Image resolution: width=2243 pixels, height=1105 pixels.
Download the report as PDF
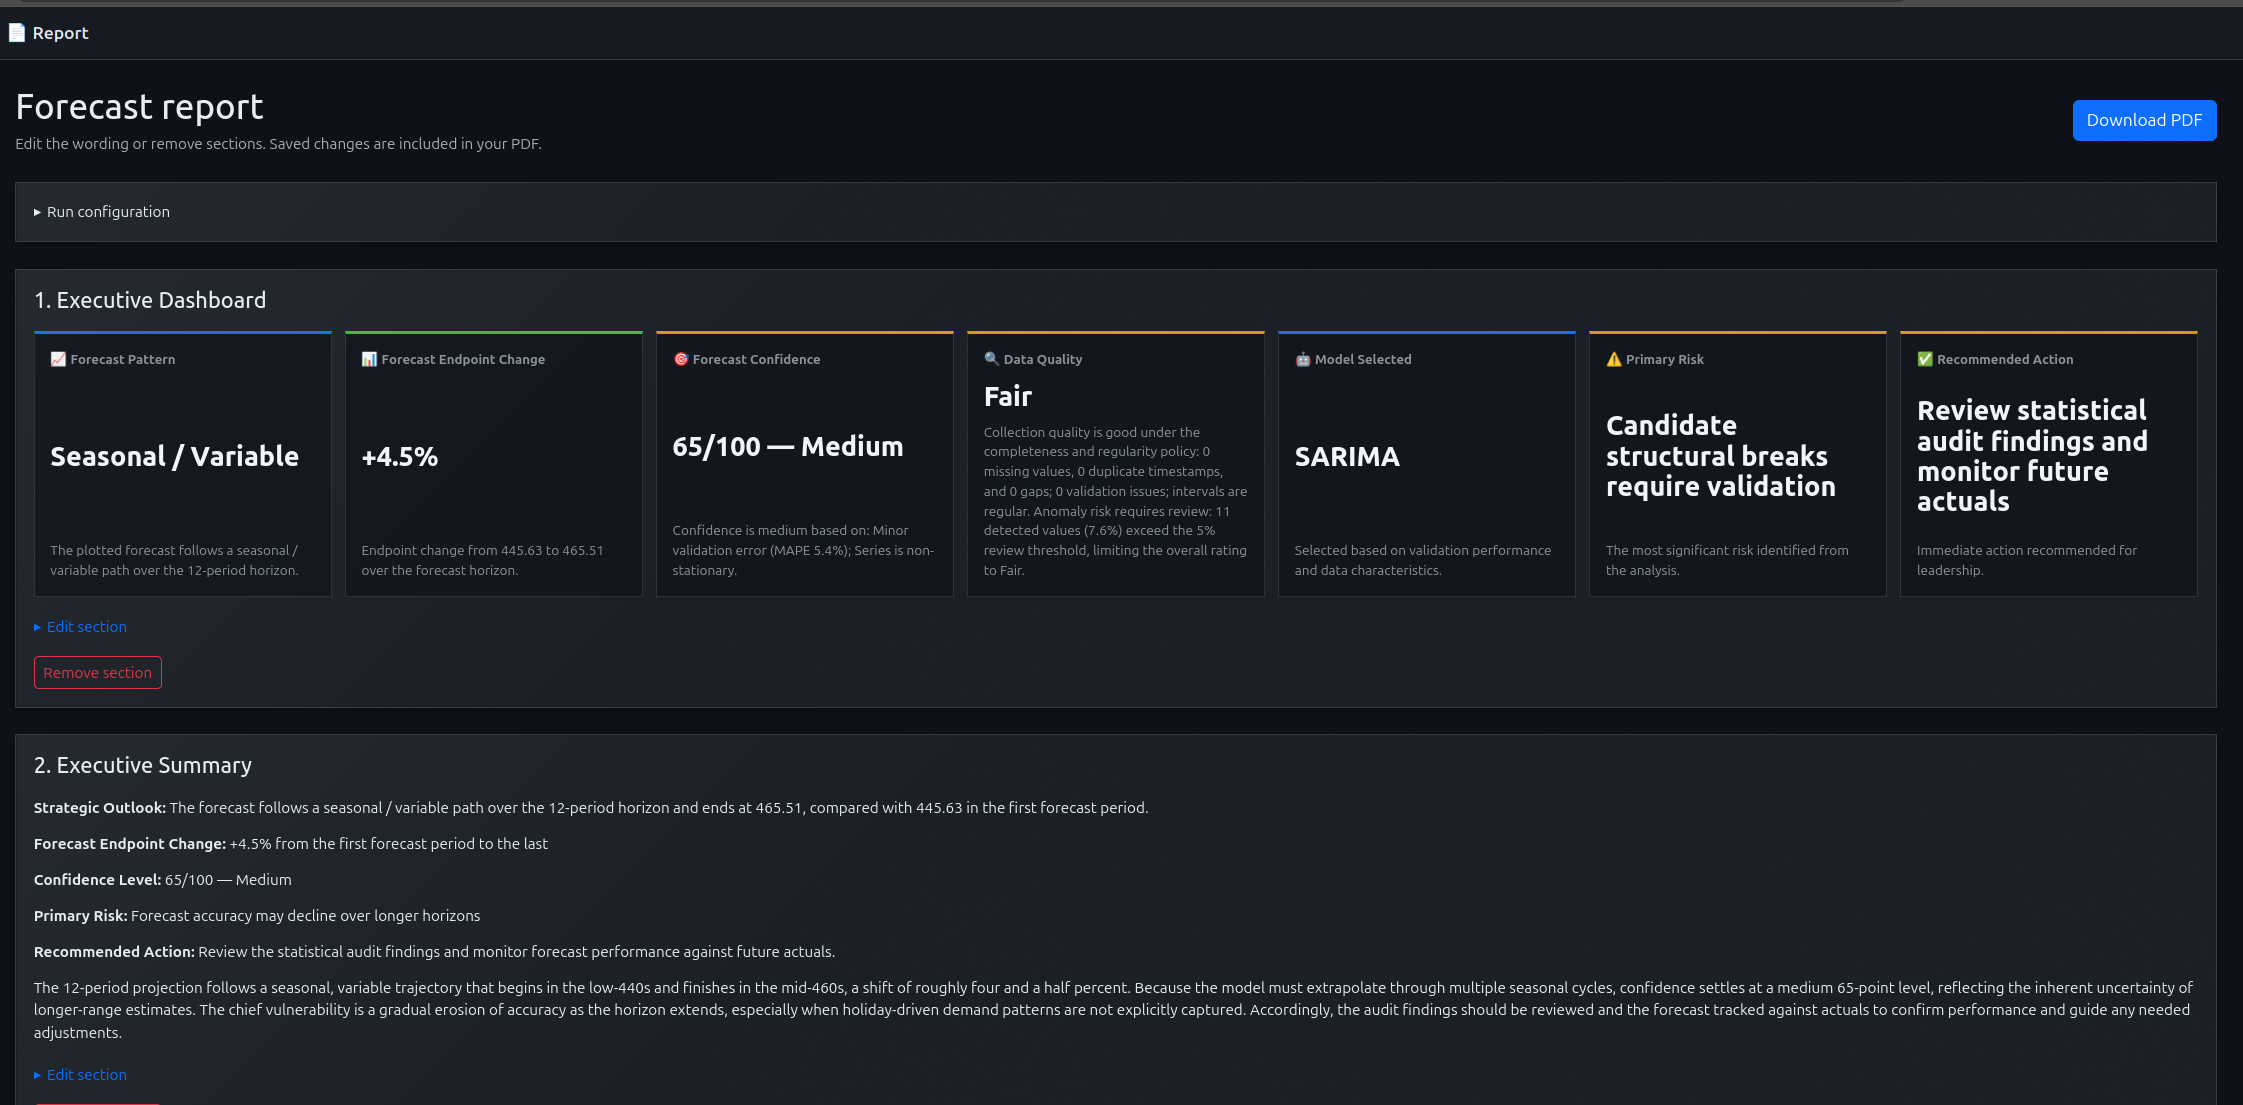click(x=2144, y=120)
